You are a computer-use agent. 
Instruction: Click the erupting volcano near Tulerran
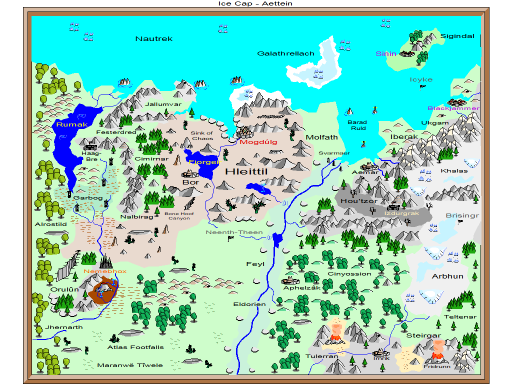pyautogui.click(x=335, y=332)
